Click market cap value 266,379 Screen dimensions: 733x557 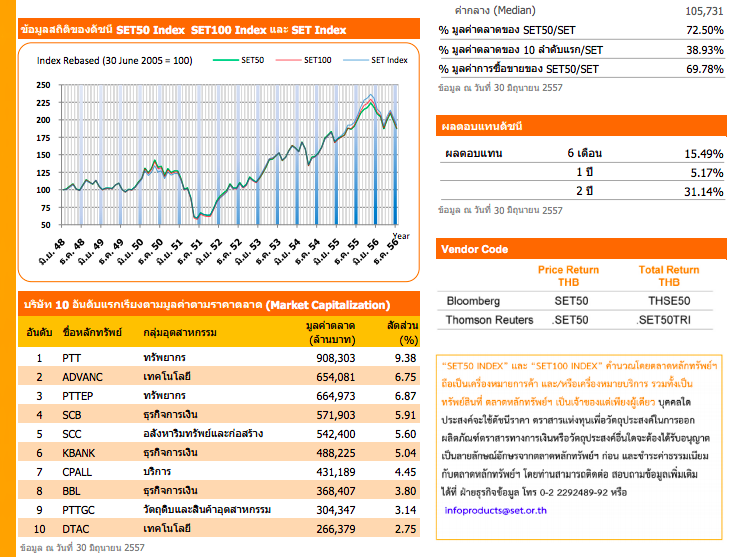[336, 529]
